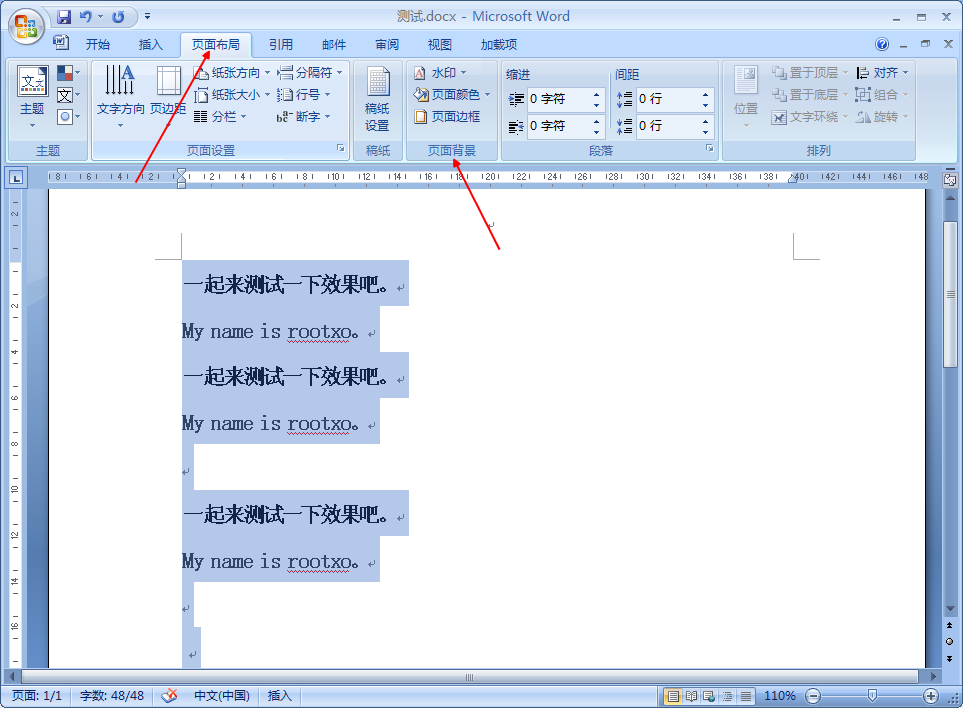Select the 文字方向 (Text Direction) tool
Screen dimensions: 963x708
coord(120,88)
